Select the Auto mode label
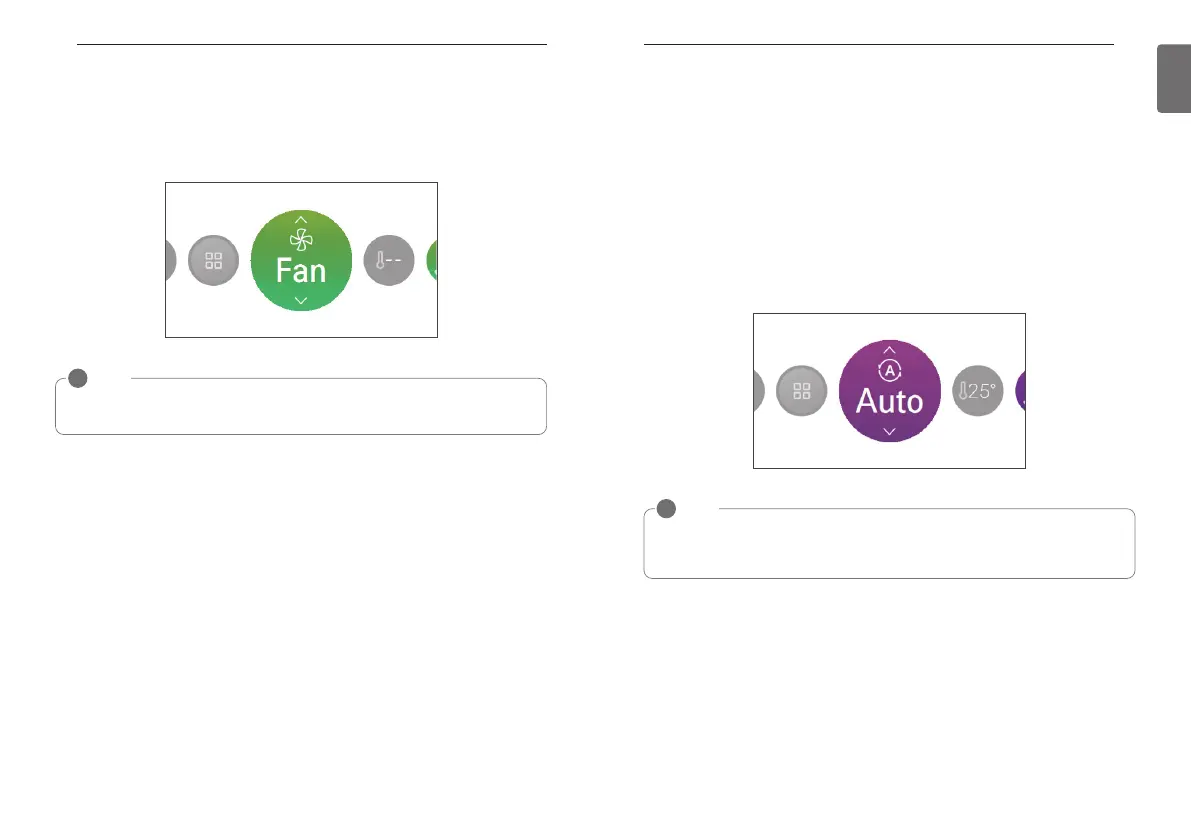 [x=889, y=401]
